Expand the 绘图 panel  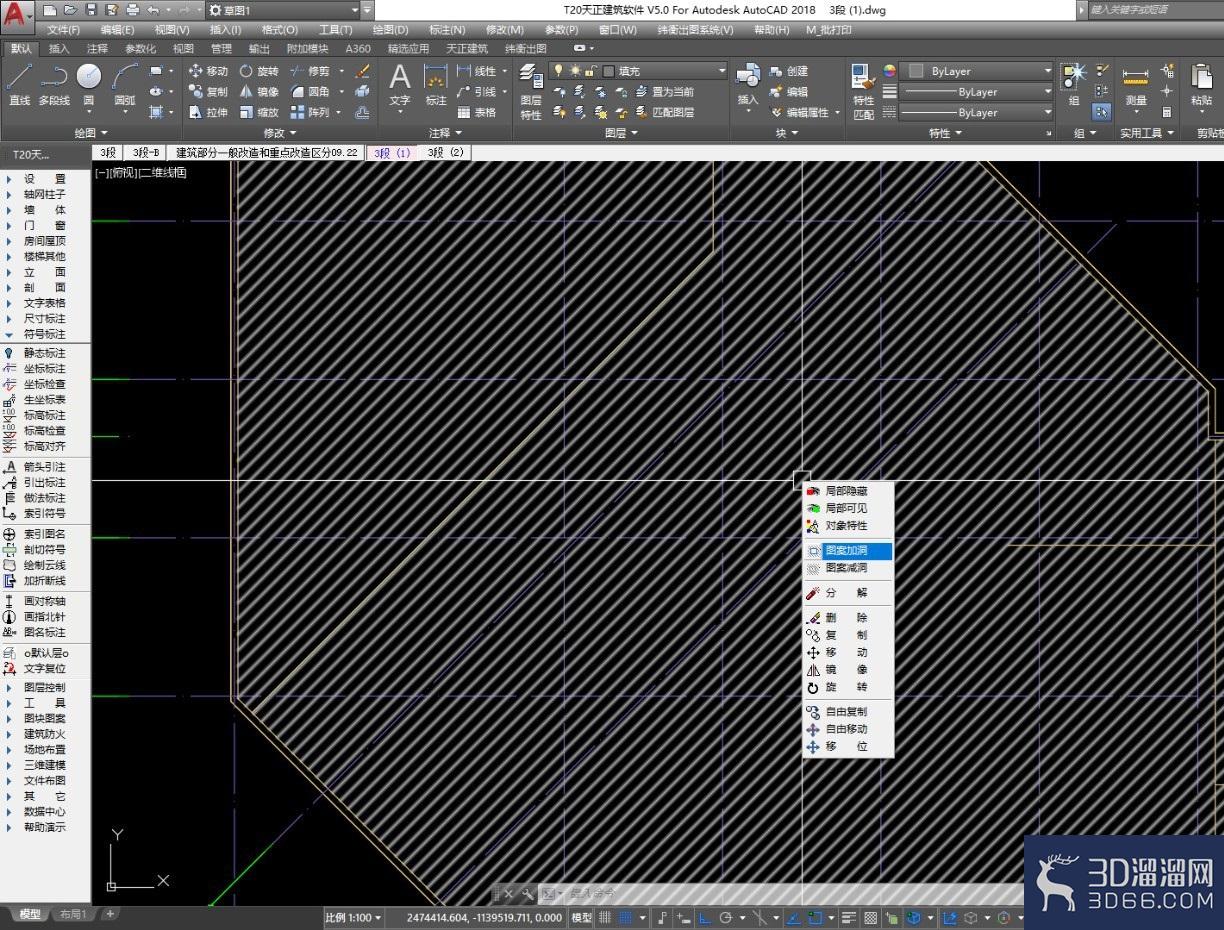(91, 133)
